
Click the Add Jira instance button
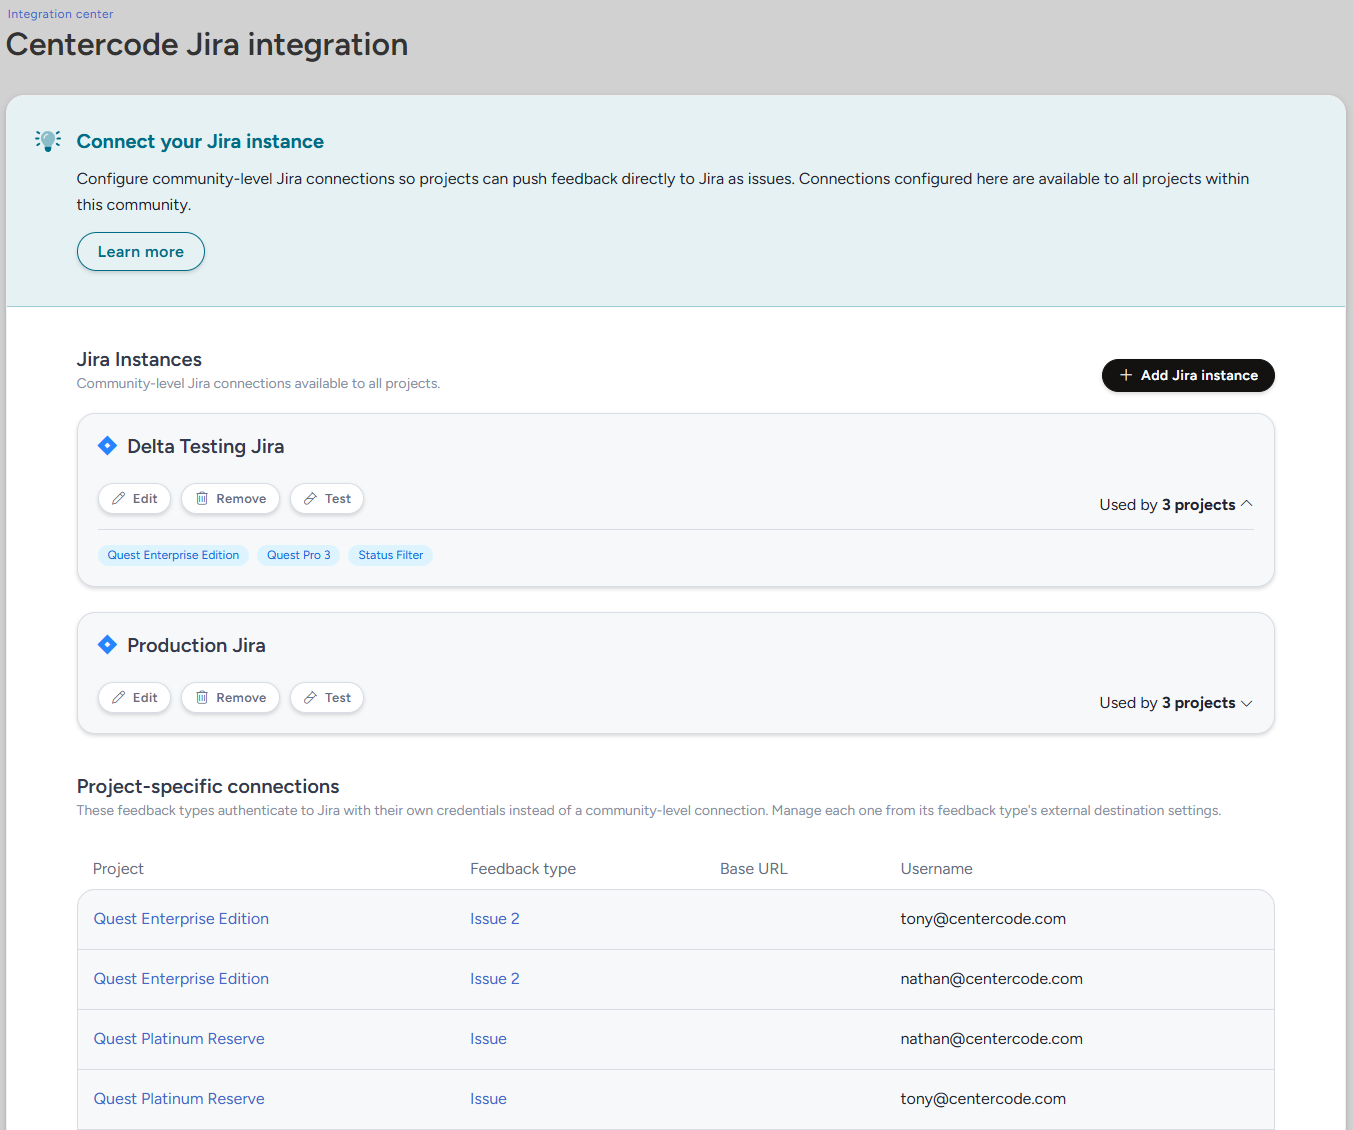pos(1188,376)
